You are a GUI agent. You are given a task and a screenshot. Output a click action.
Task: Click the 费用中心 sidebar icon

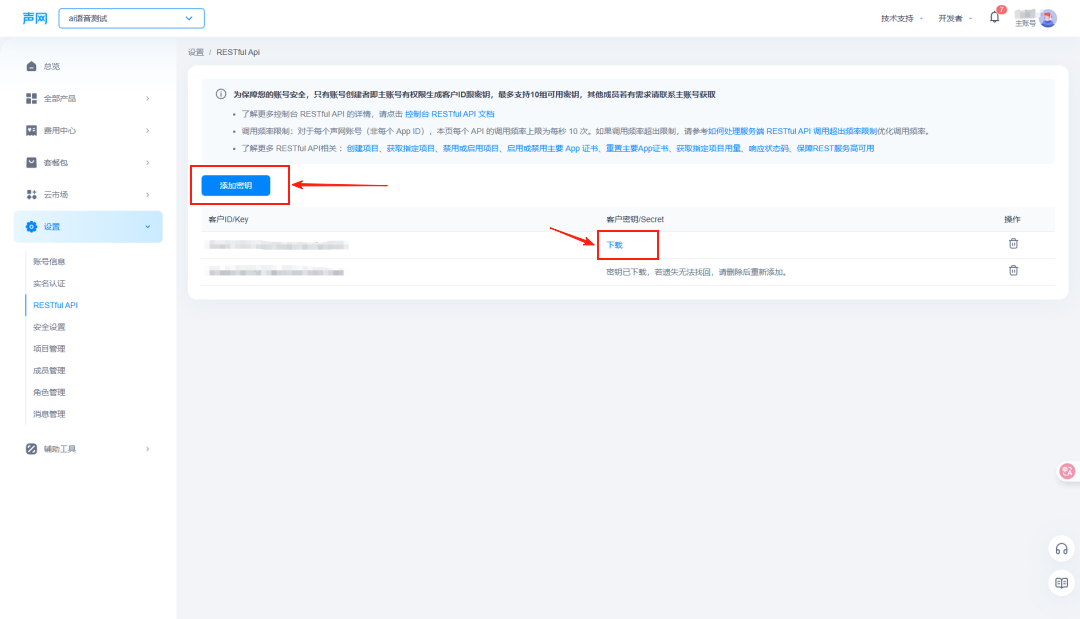coord(31,130)
